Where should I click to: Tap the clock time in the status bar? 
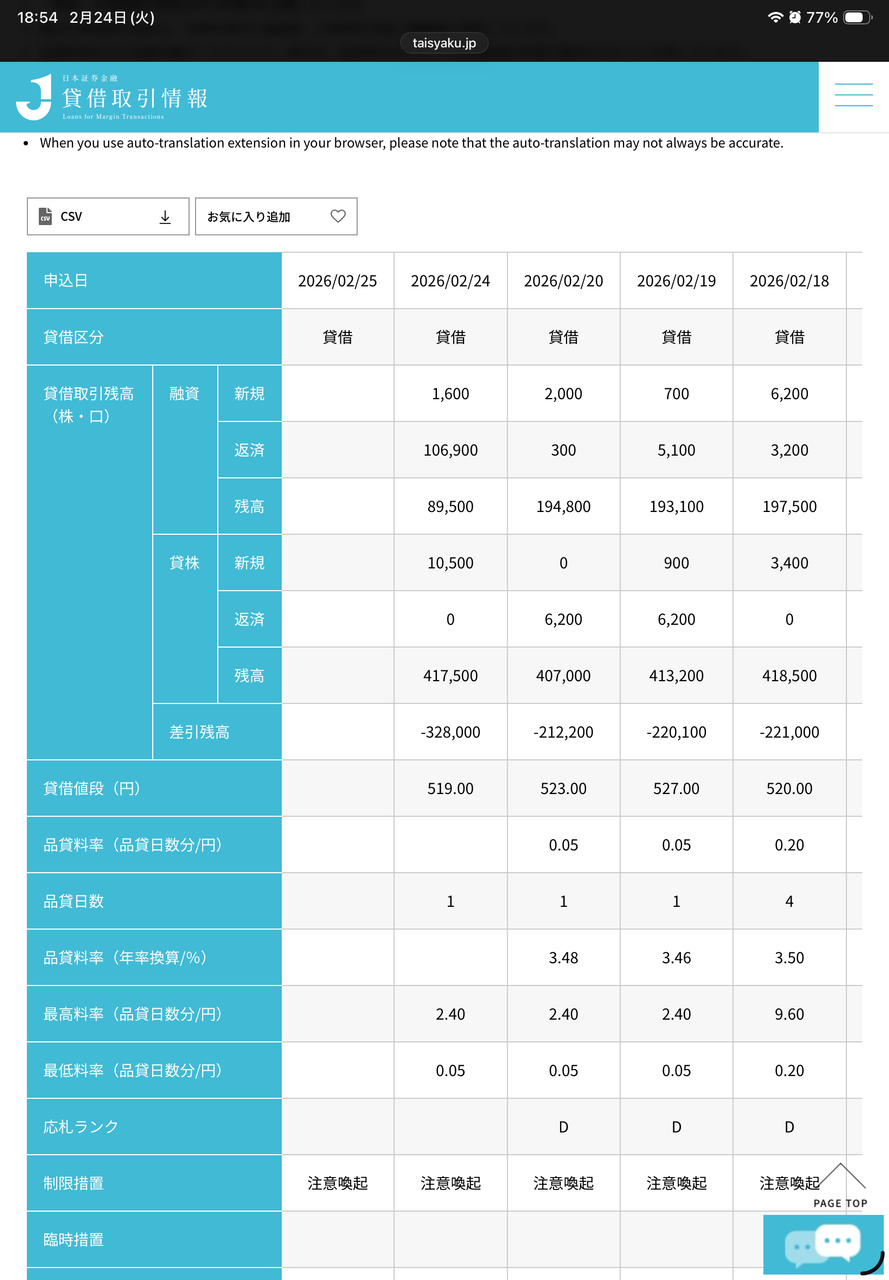[37, 18]
